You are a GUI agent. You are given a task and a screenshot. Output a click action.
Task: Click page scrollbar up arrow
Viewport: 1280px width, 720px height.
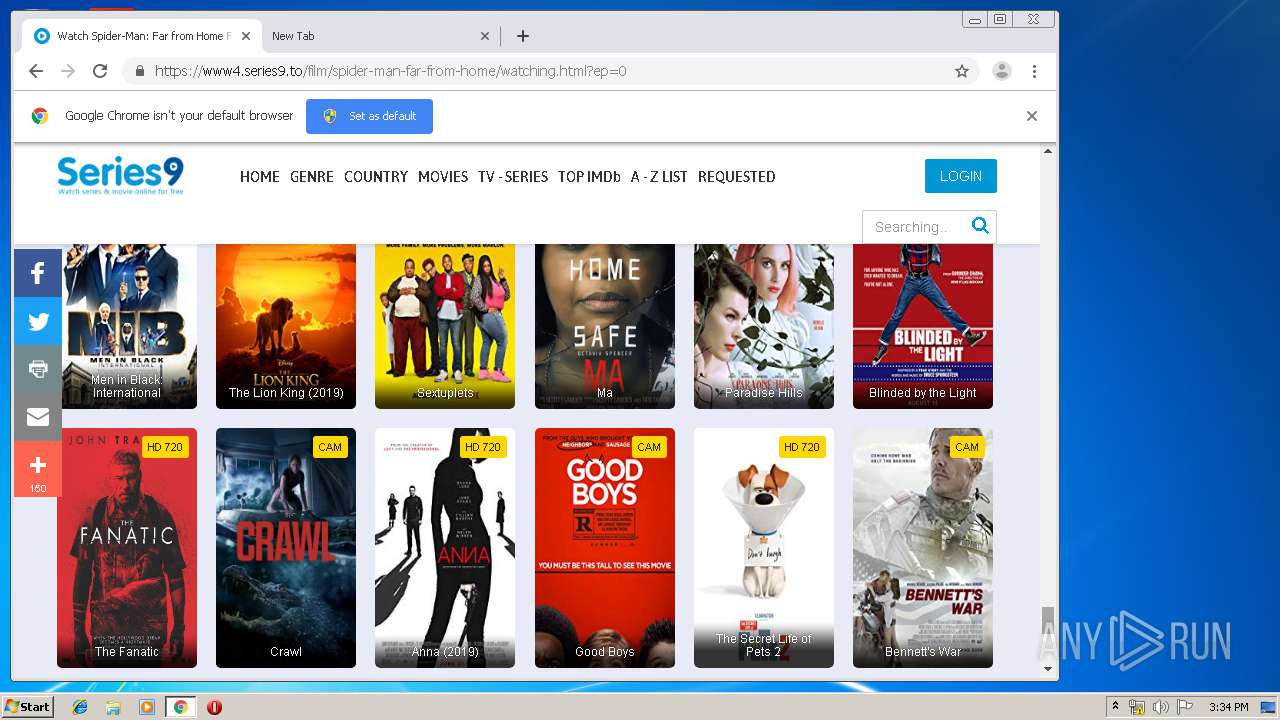(1048, 151)
